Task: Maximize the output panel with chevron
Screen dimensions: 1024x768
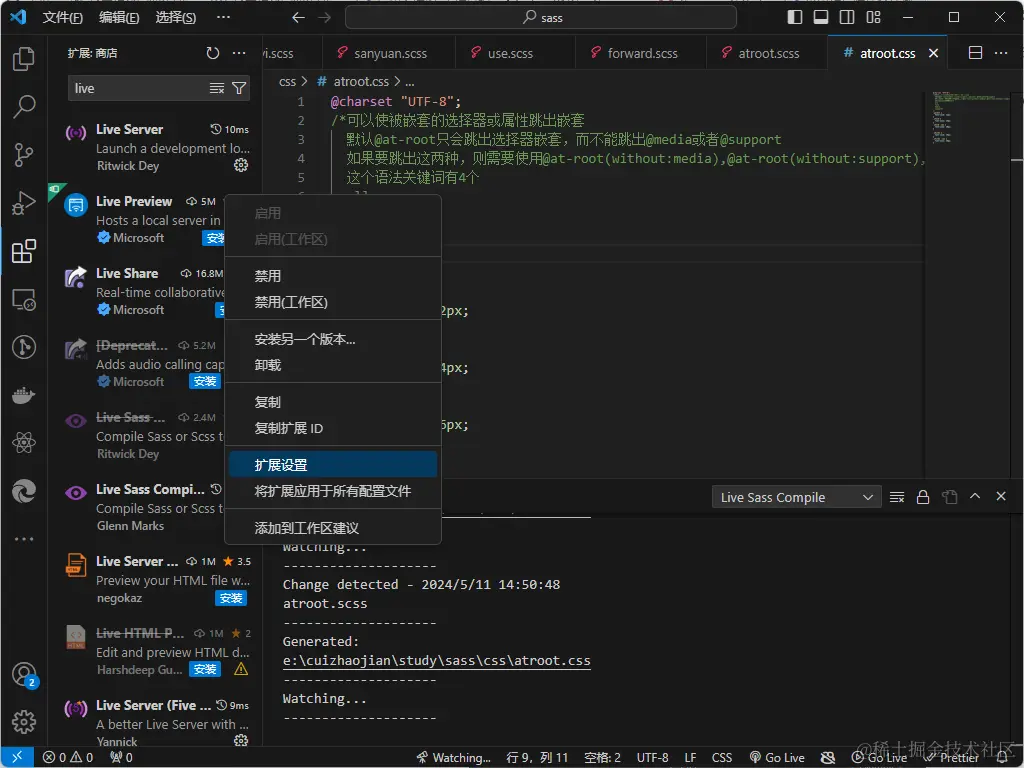Action: [974, 497]
